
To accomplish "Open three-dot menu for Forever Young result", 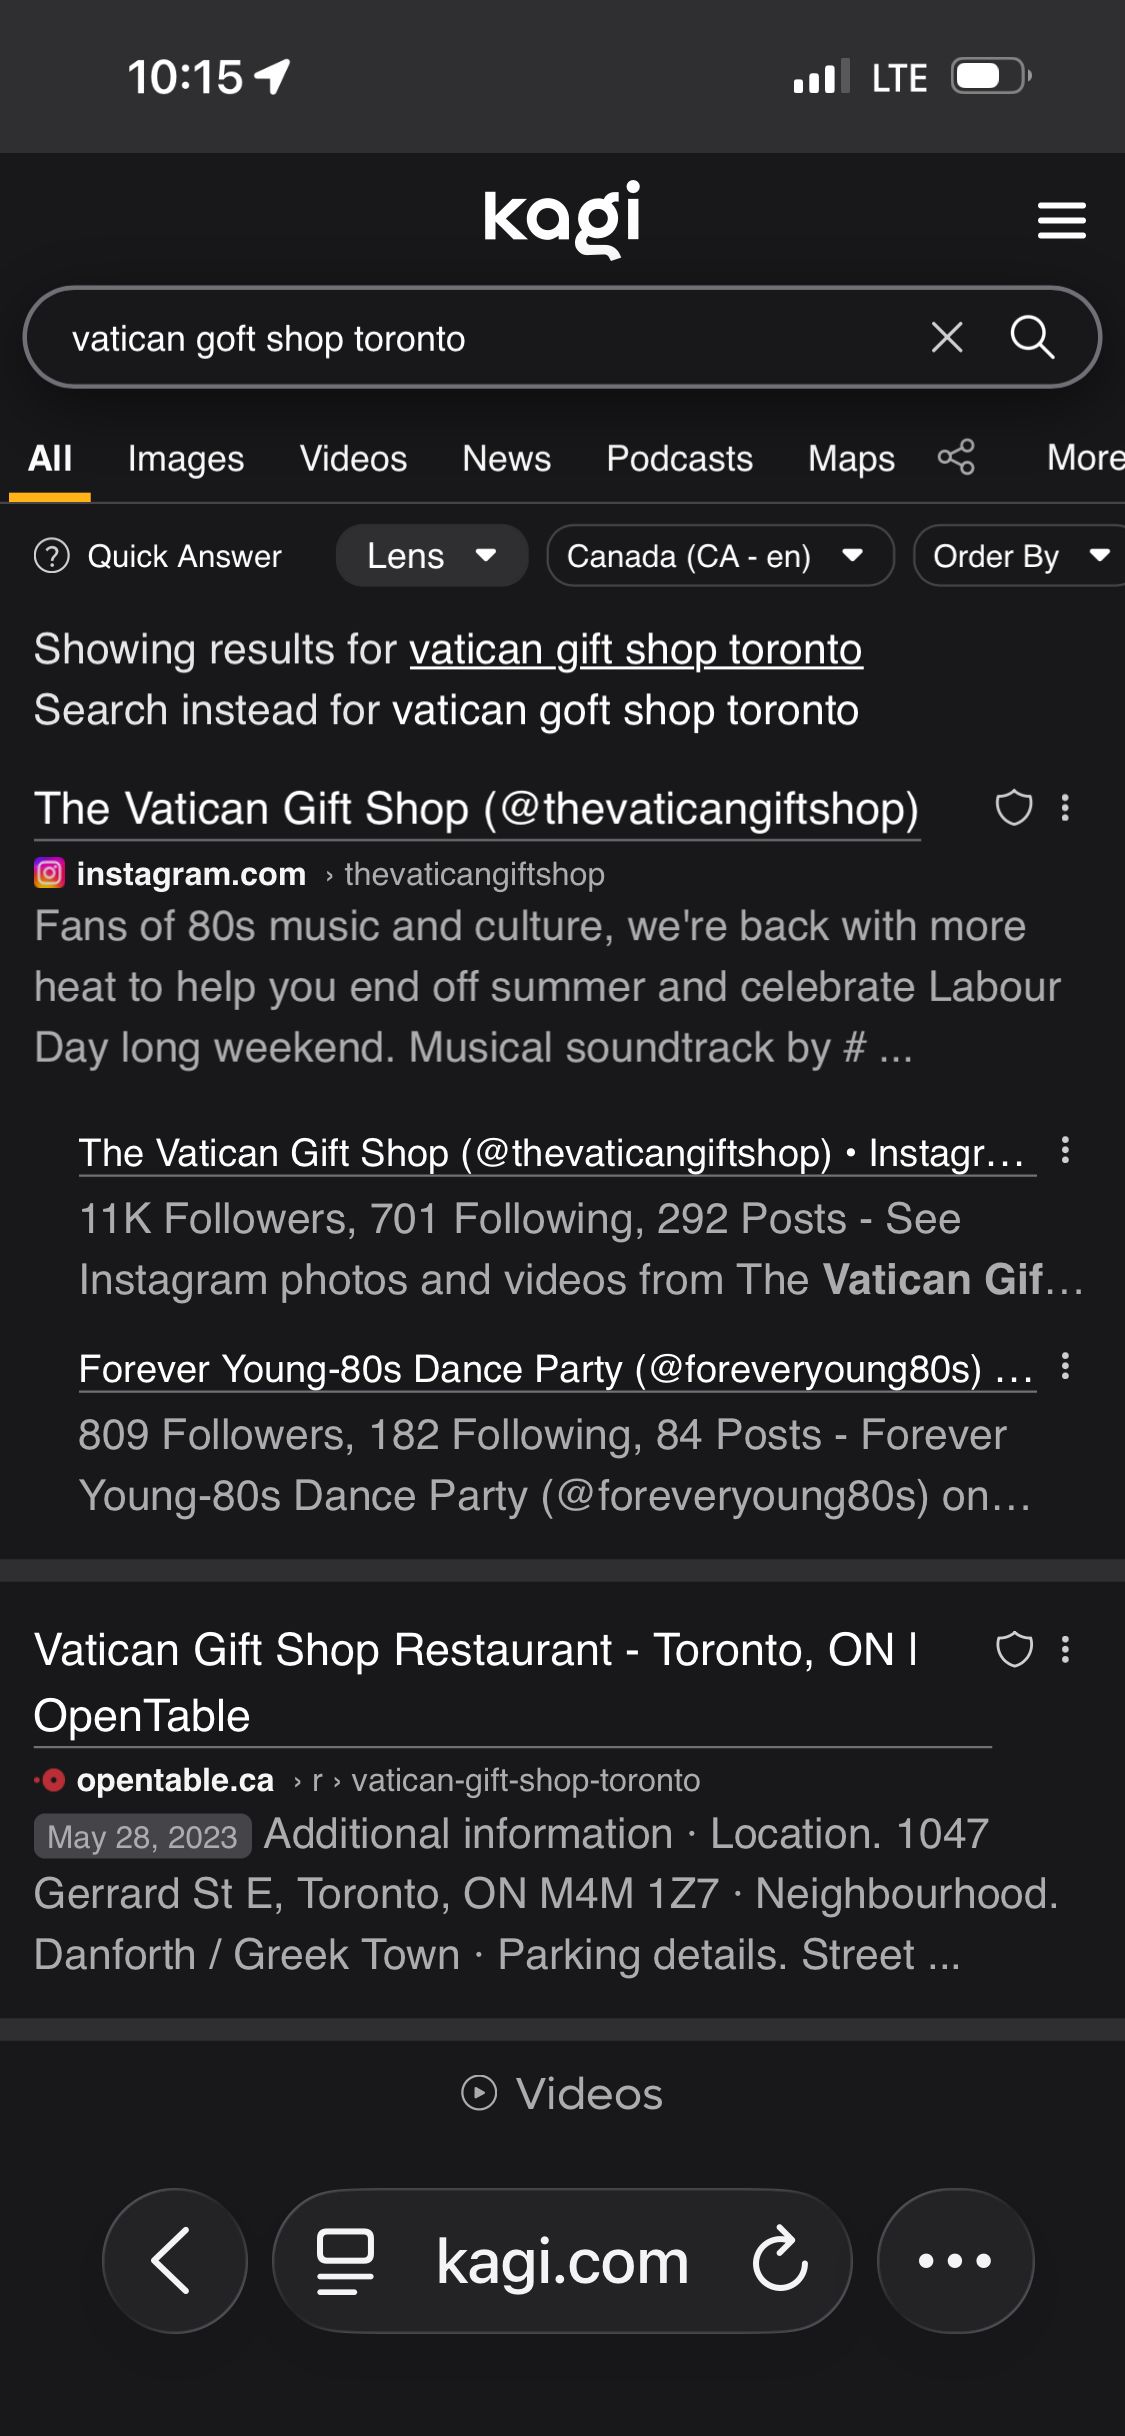I will tap(1066, 1366).
